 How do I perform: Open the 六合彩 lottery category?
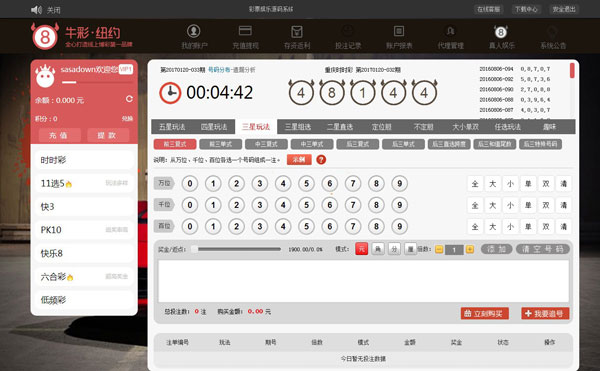(x=84, y=277)
